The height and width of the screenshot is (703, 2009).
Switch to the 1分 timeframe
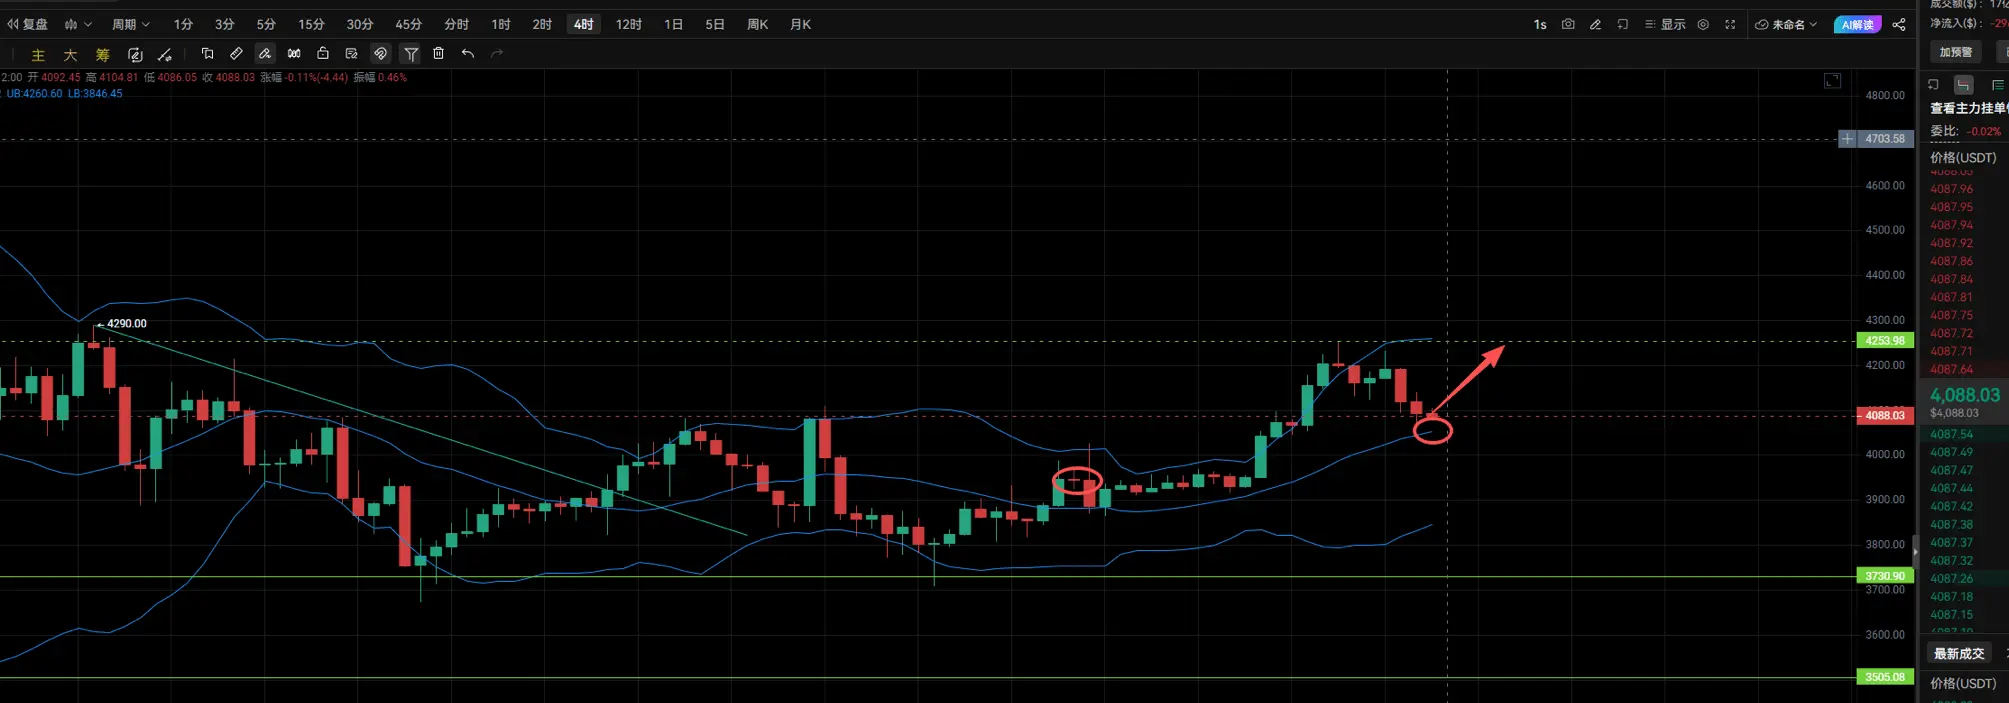click(x=183, y=24)
